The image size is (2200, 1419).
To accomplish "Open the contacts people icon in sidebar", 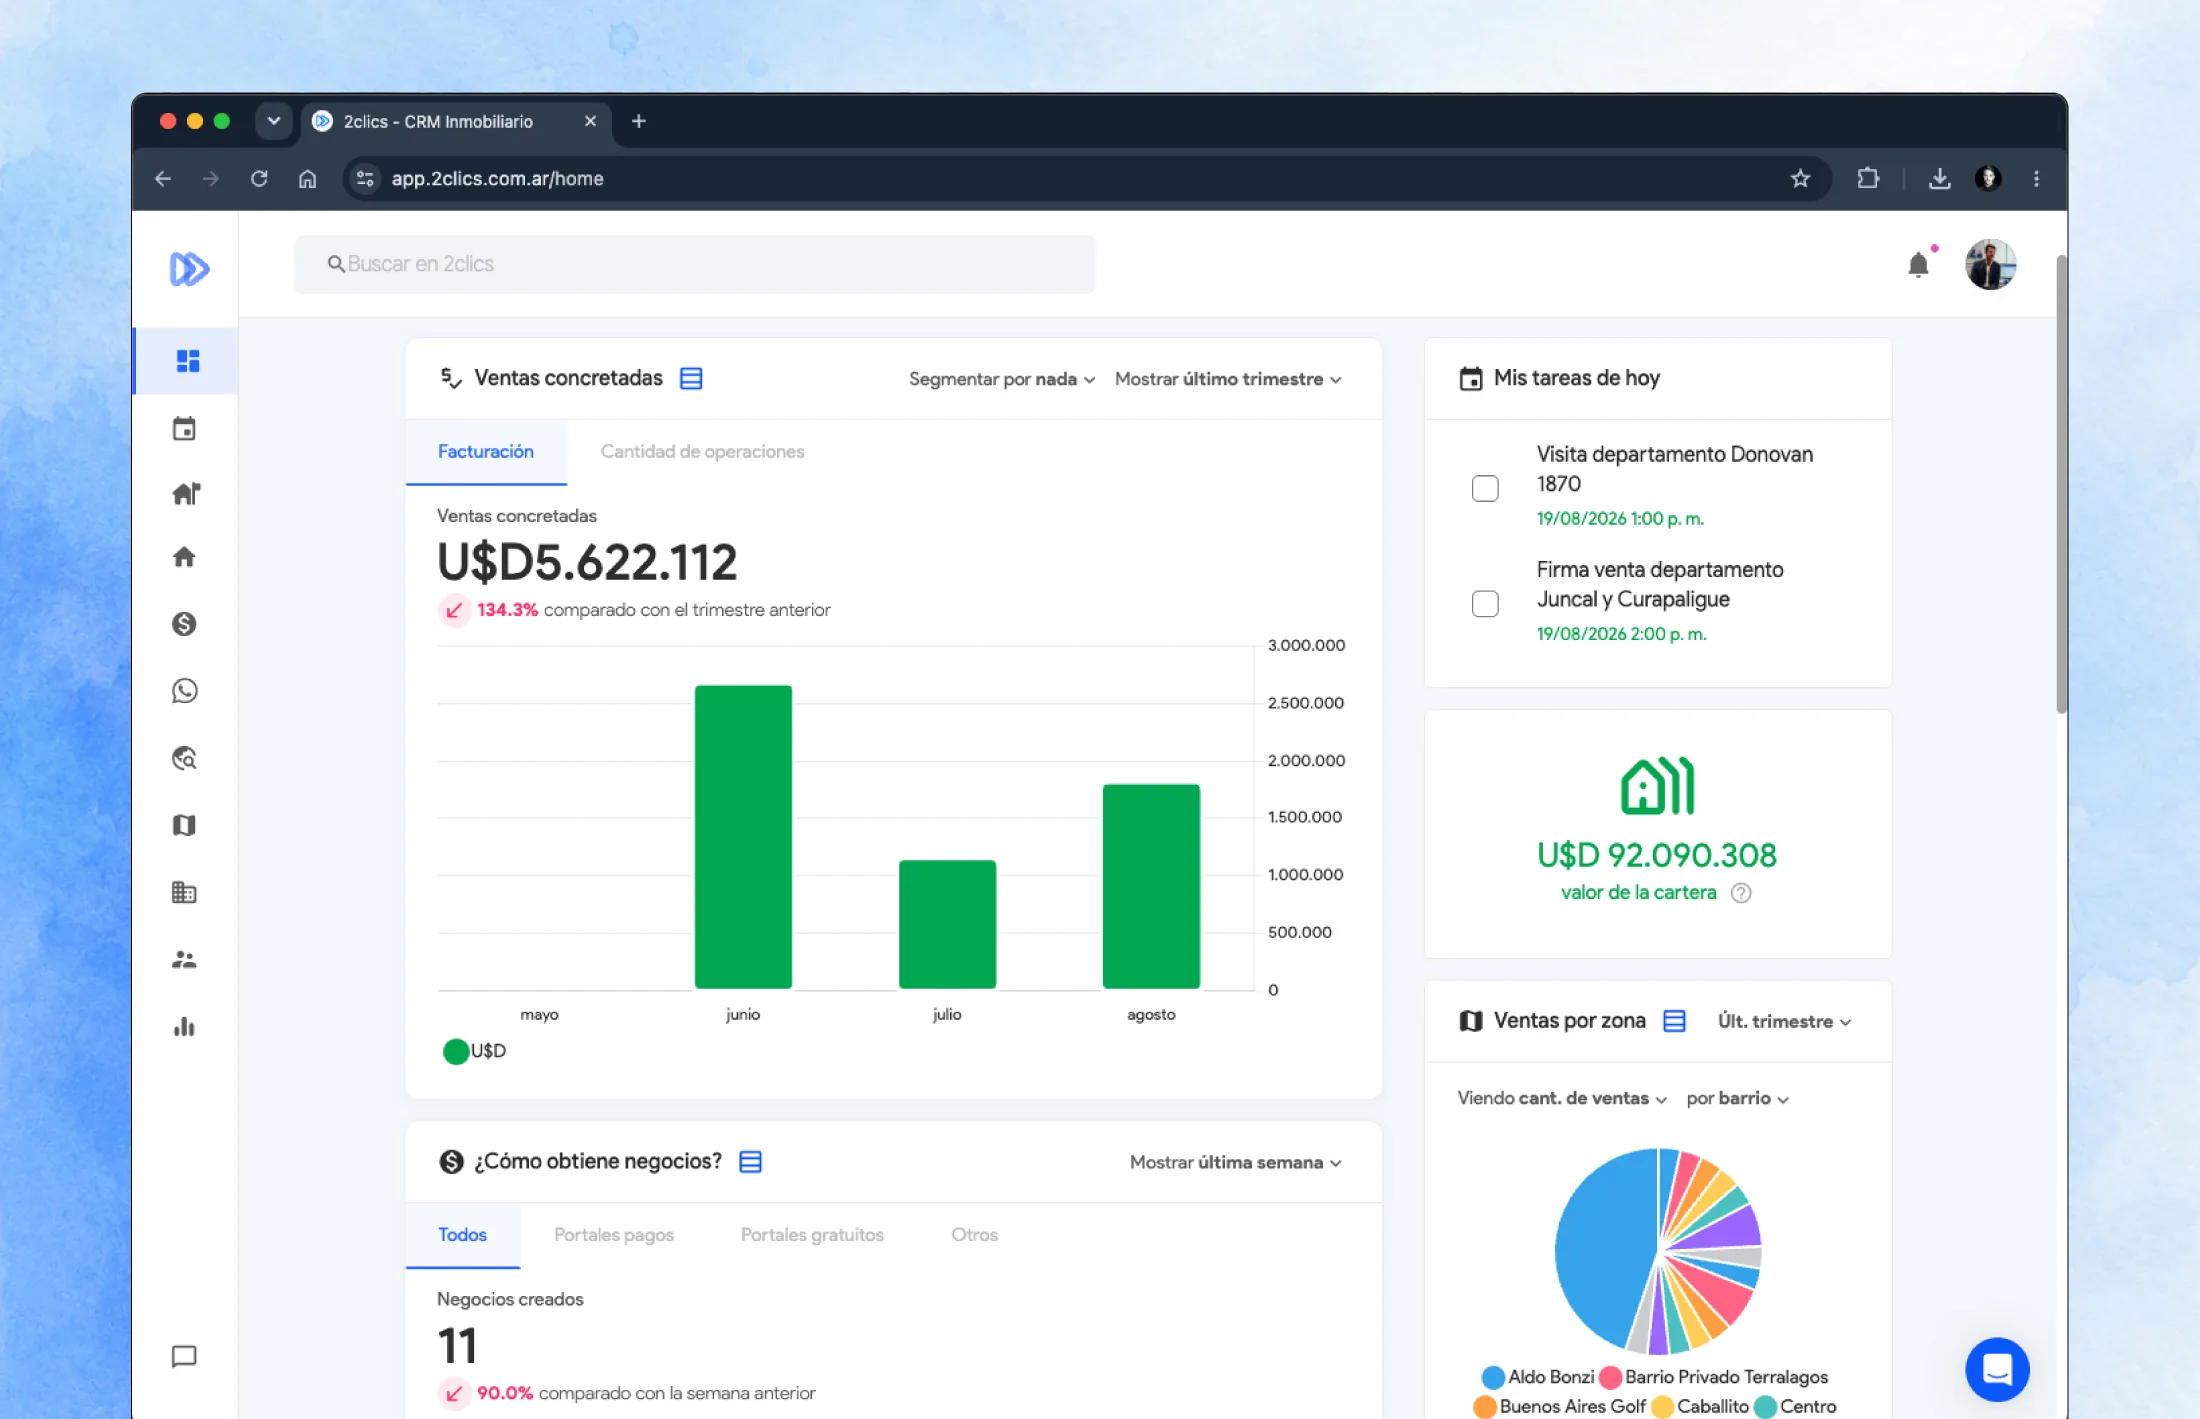I will tap(184, 959).
